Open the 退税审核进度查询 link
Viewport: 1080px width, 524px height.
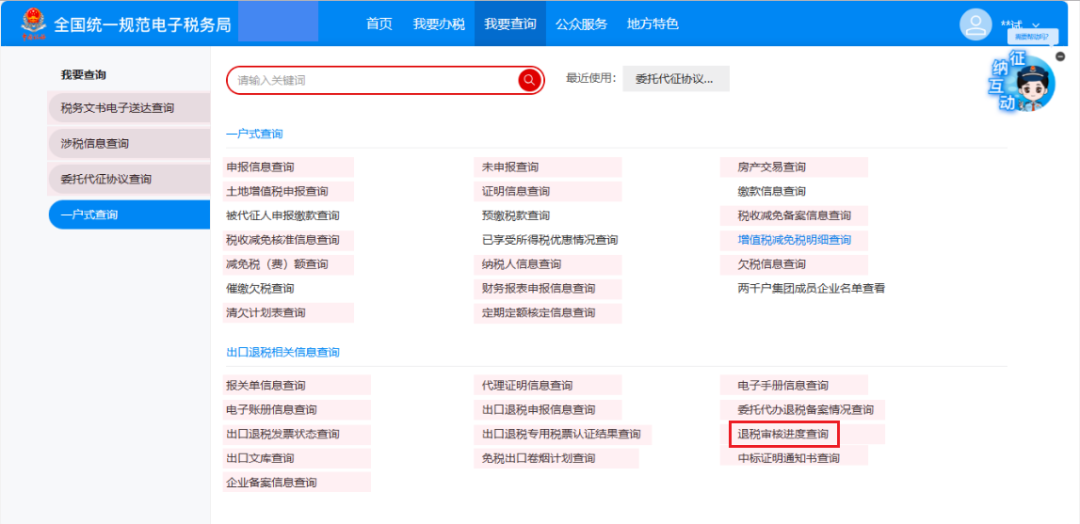[x=783, y=434]
